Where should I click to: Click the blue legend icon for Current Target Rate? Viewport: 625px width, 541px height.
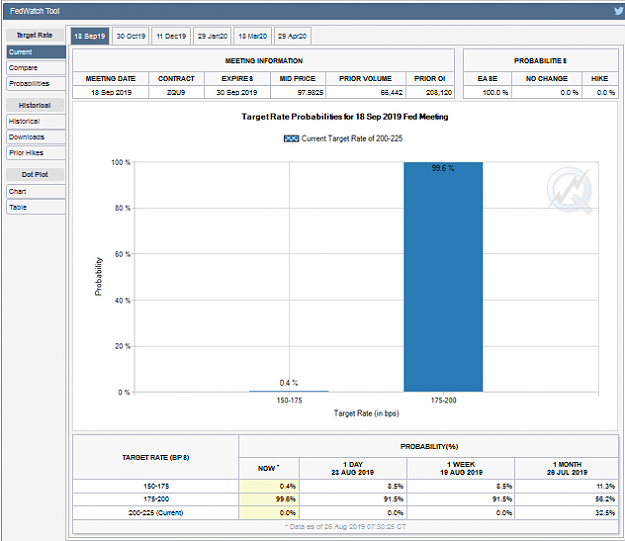pos(291,139)
